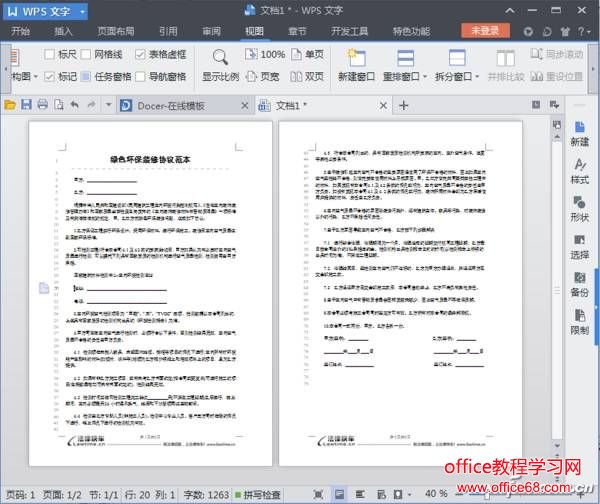Open the 引用 ribbon tab
This screenshot has height=504, width=600.
pos(168,31)
